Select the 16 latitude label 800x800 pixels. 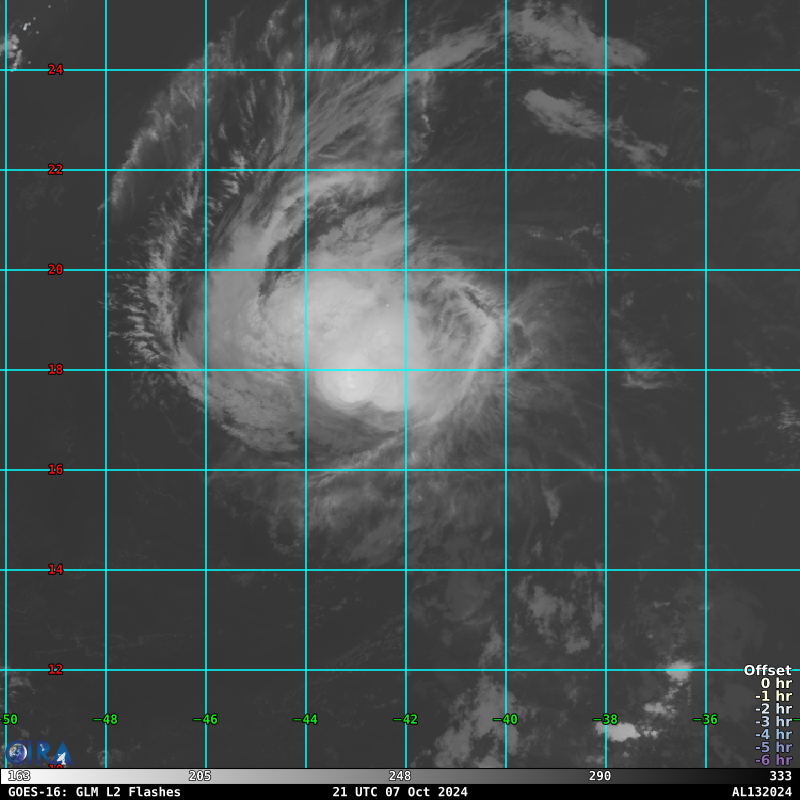click(56, 469)
